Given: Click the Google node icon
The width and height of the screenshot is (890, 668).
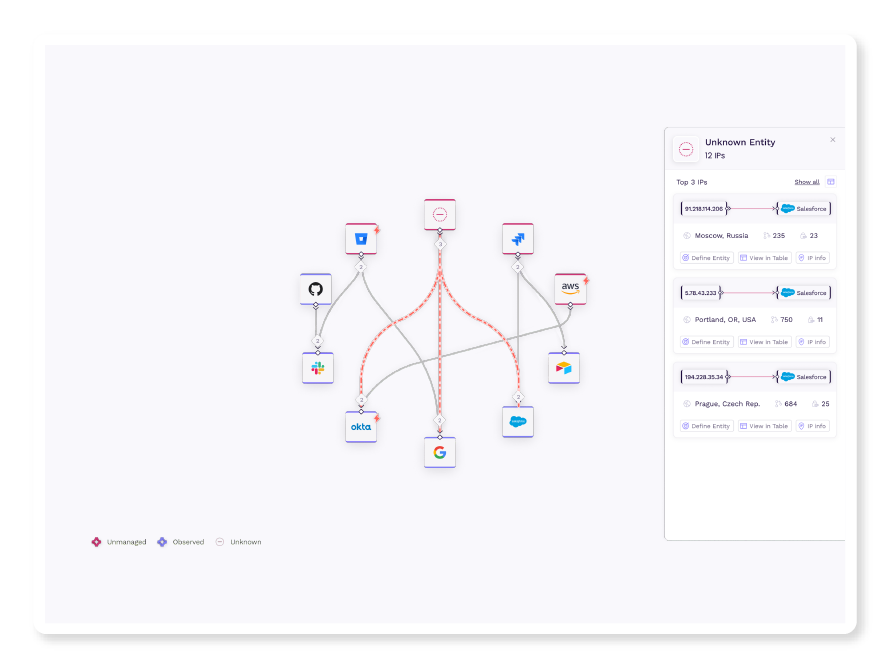Looking at the screenshot, I should pos(439,452).
